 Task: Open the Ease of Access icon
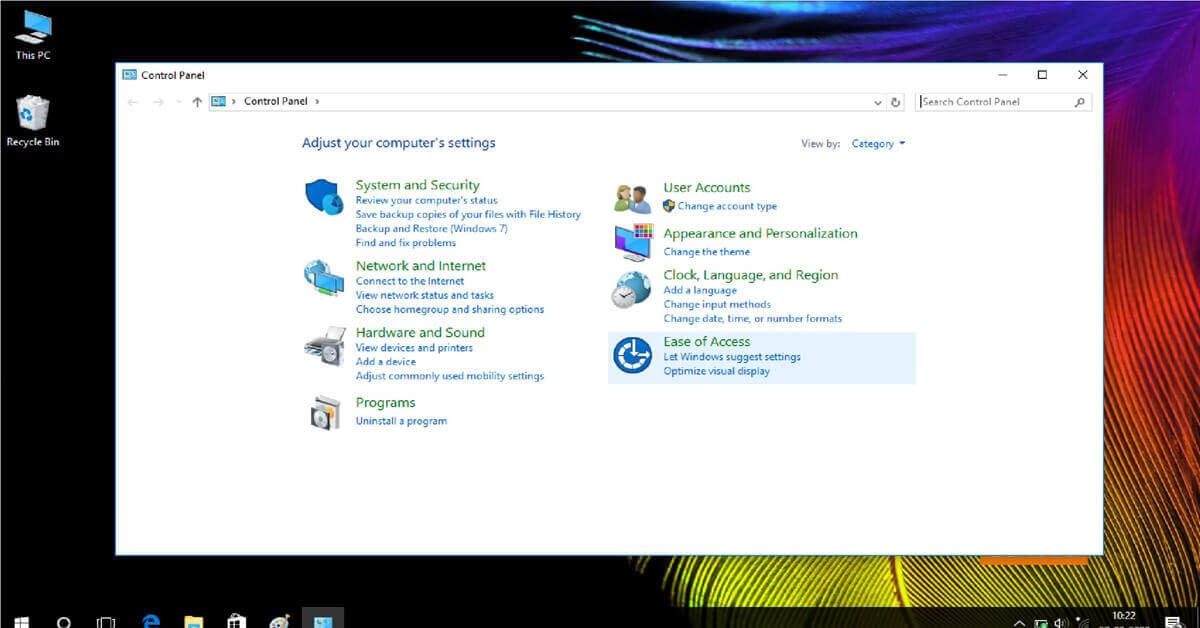(x=632, y=355)
